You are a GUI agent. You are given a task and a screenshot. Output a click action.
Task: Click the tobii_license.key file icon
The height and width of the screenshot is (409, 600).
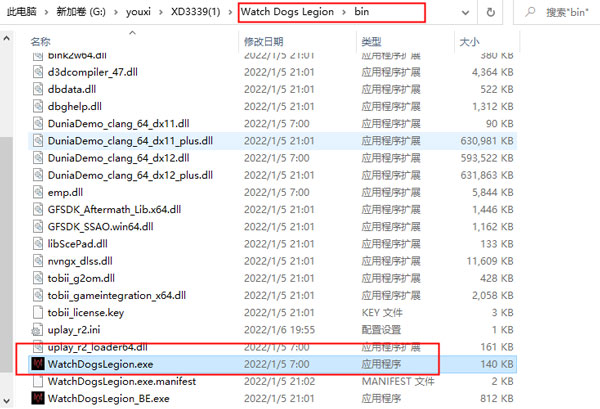(38, 313)
